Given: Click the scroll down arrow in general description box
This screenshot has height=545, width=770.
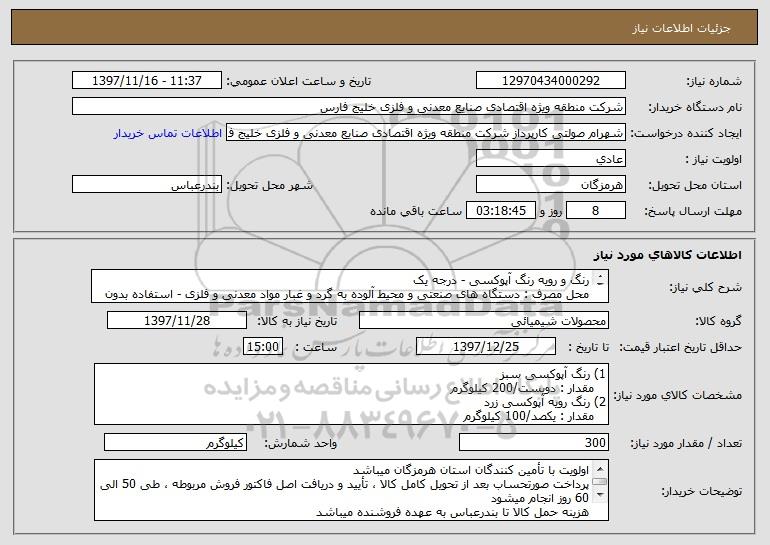Looking at the screenshot, I should coord(600,285).
